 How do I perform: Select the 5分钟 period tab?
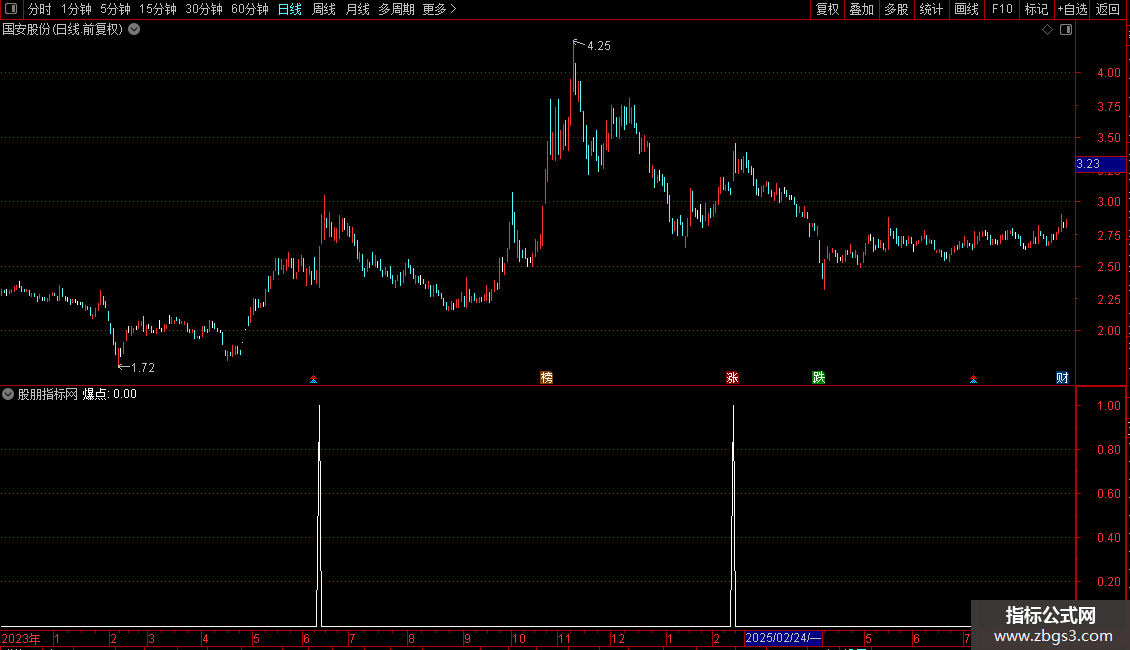point(115,9)
